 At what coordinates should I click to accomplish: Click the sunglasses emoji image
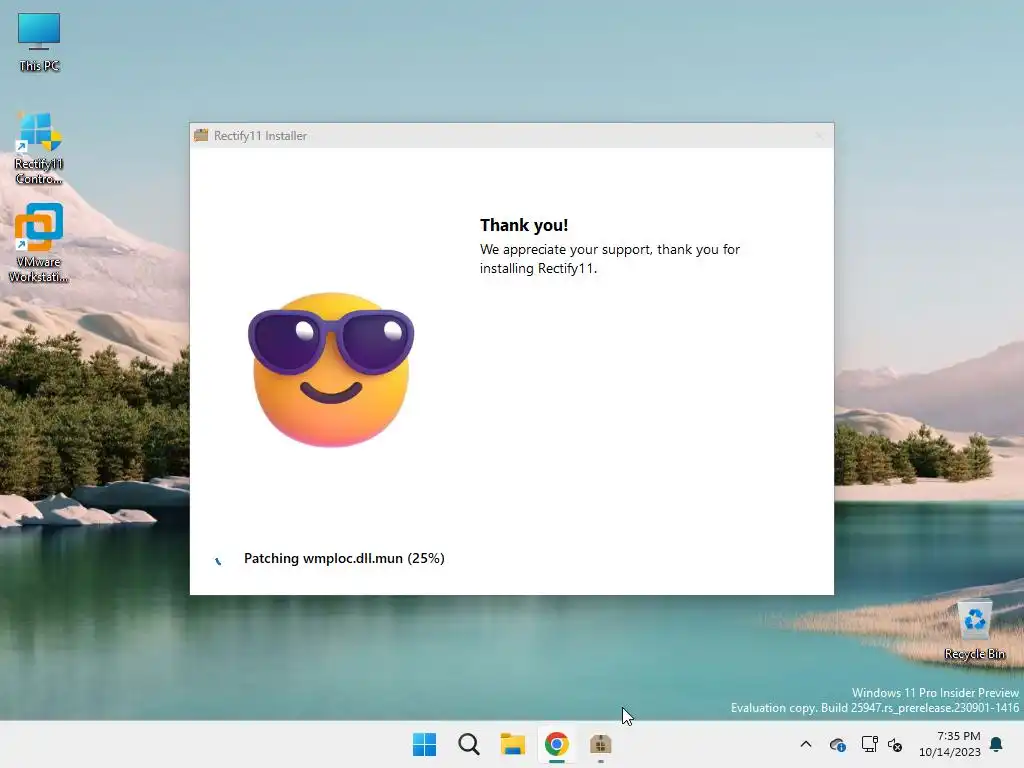331,370
